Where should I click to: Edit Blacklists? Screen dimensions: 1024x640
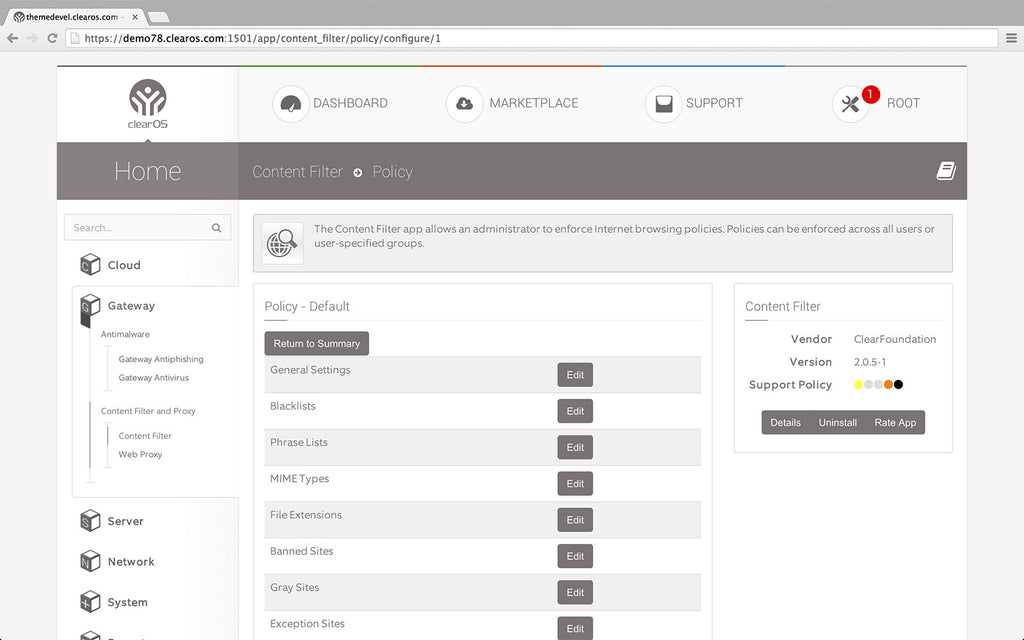575,411
